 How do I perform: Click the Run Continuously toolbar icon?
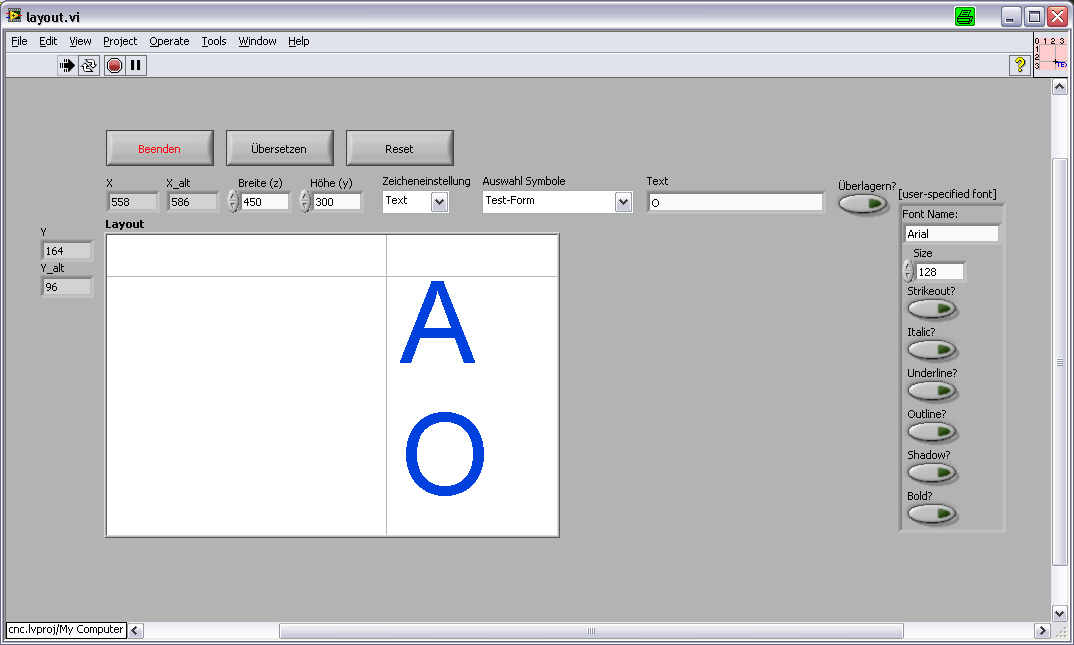point(89,66)
